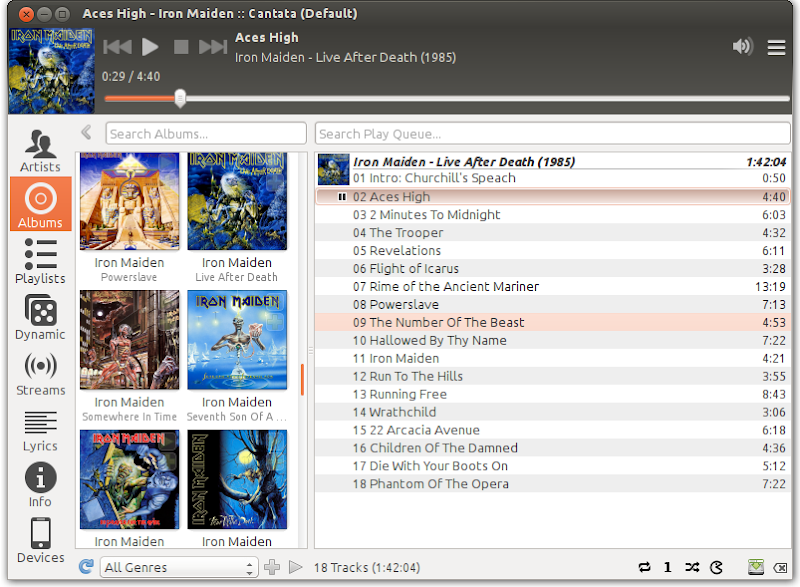Maximize the Cantata window

[62, 14]
